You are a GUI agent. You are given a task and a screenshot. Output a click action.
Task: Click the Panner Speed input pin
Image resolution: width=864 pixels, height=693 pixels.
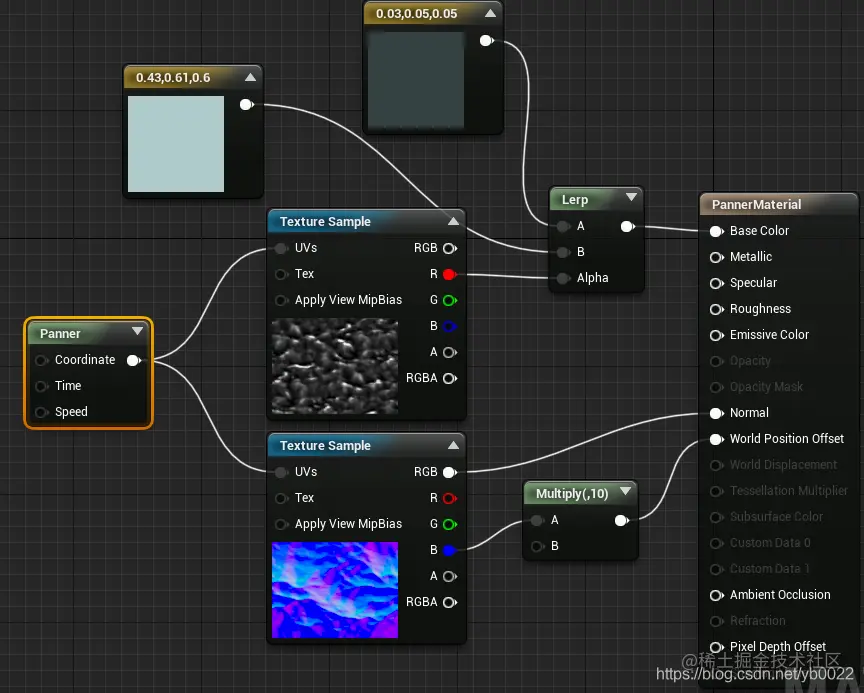click(x=41, y=412)
